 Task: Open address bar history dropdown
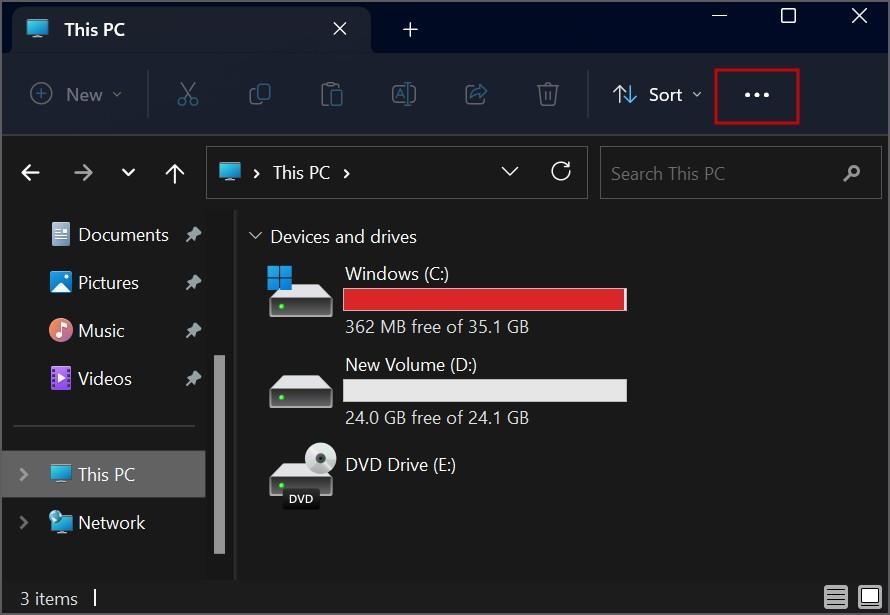(x=510, y=172)
